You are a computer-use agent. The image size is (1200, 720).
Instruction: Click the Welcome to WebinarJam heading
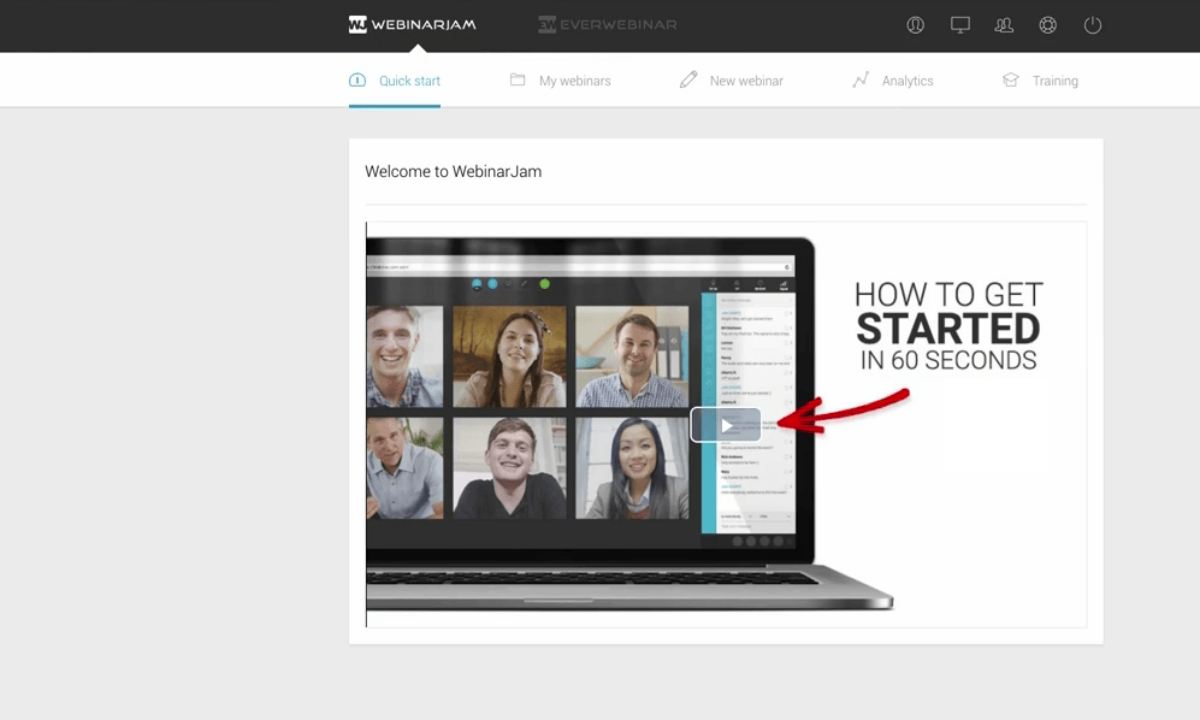(453, 171)
